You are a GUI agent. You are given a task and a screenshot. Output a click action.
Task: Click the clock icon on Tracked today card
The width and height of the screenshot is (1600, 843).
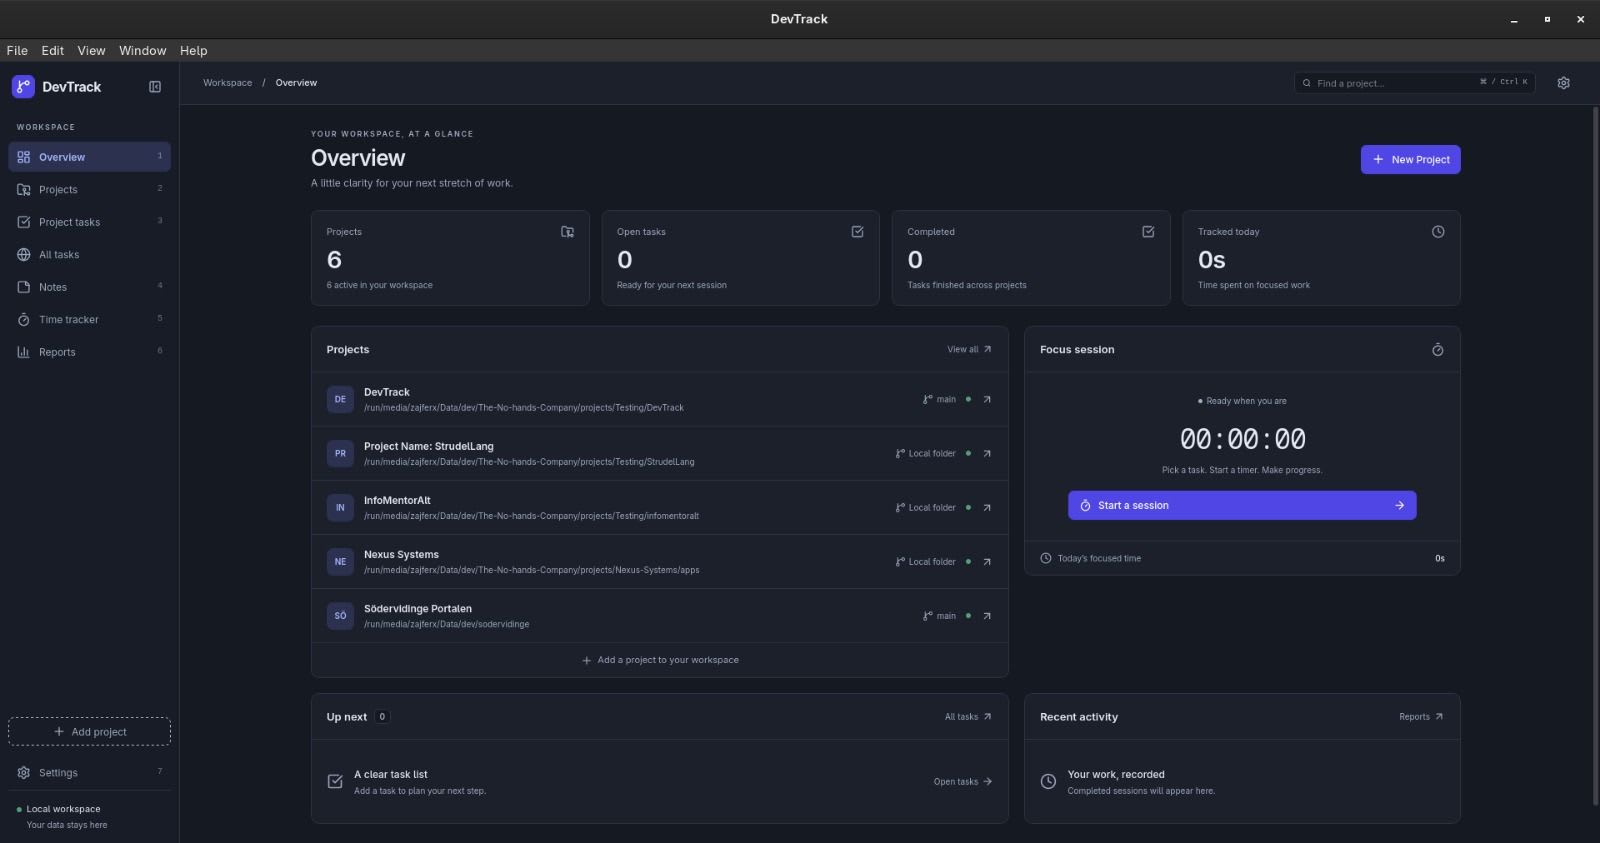1438,232
